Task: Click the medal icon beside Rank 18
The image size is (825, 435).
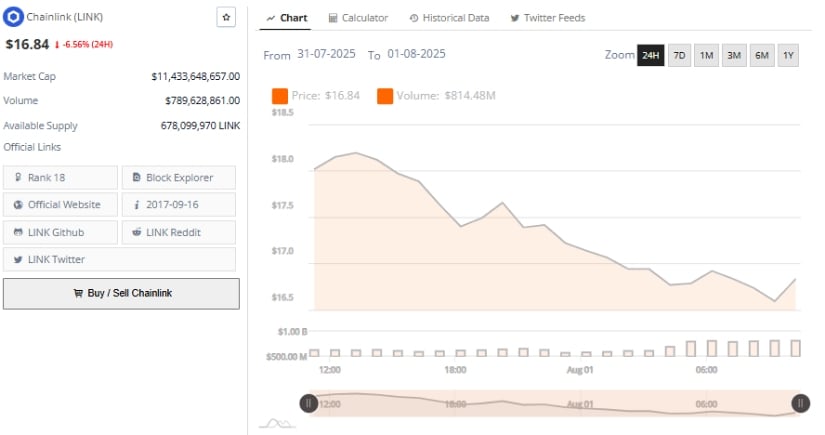Action: [18, 177]
